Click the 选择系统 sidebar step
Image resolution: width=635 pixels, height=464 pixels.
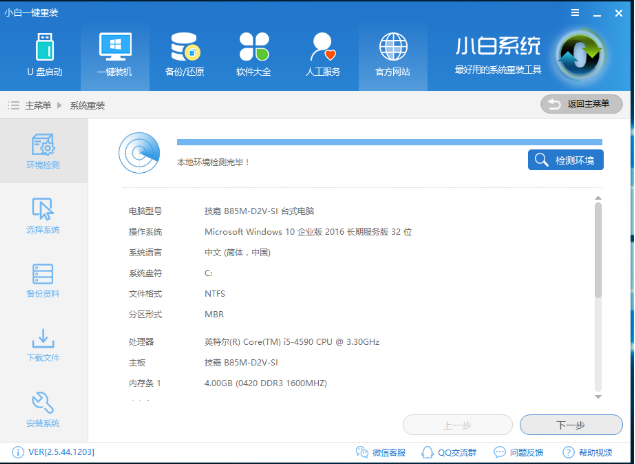pos(43,215)
